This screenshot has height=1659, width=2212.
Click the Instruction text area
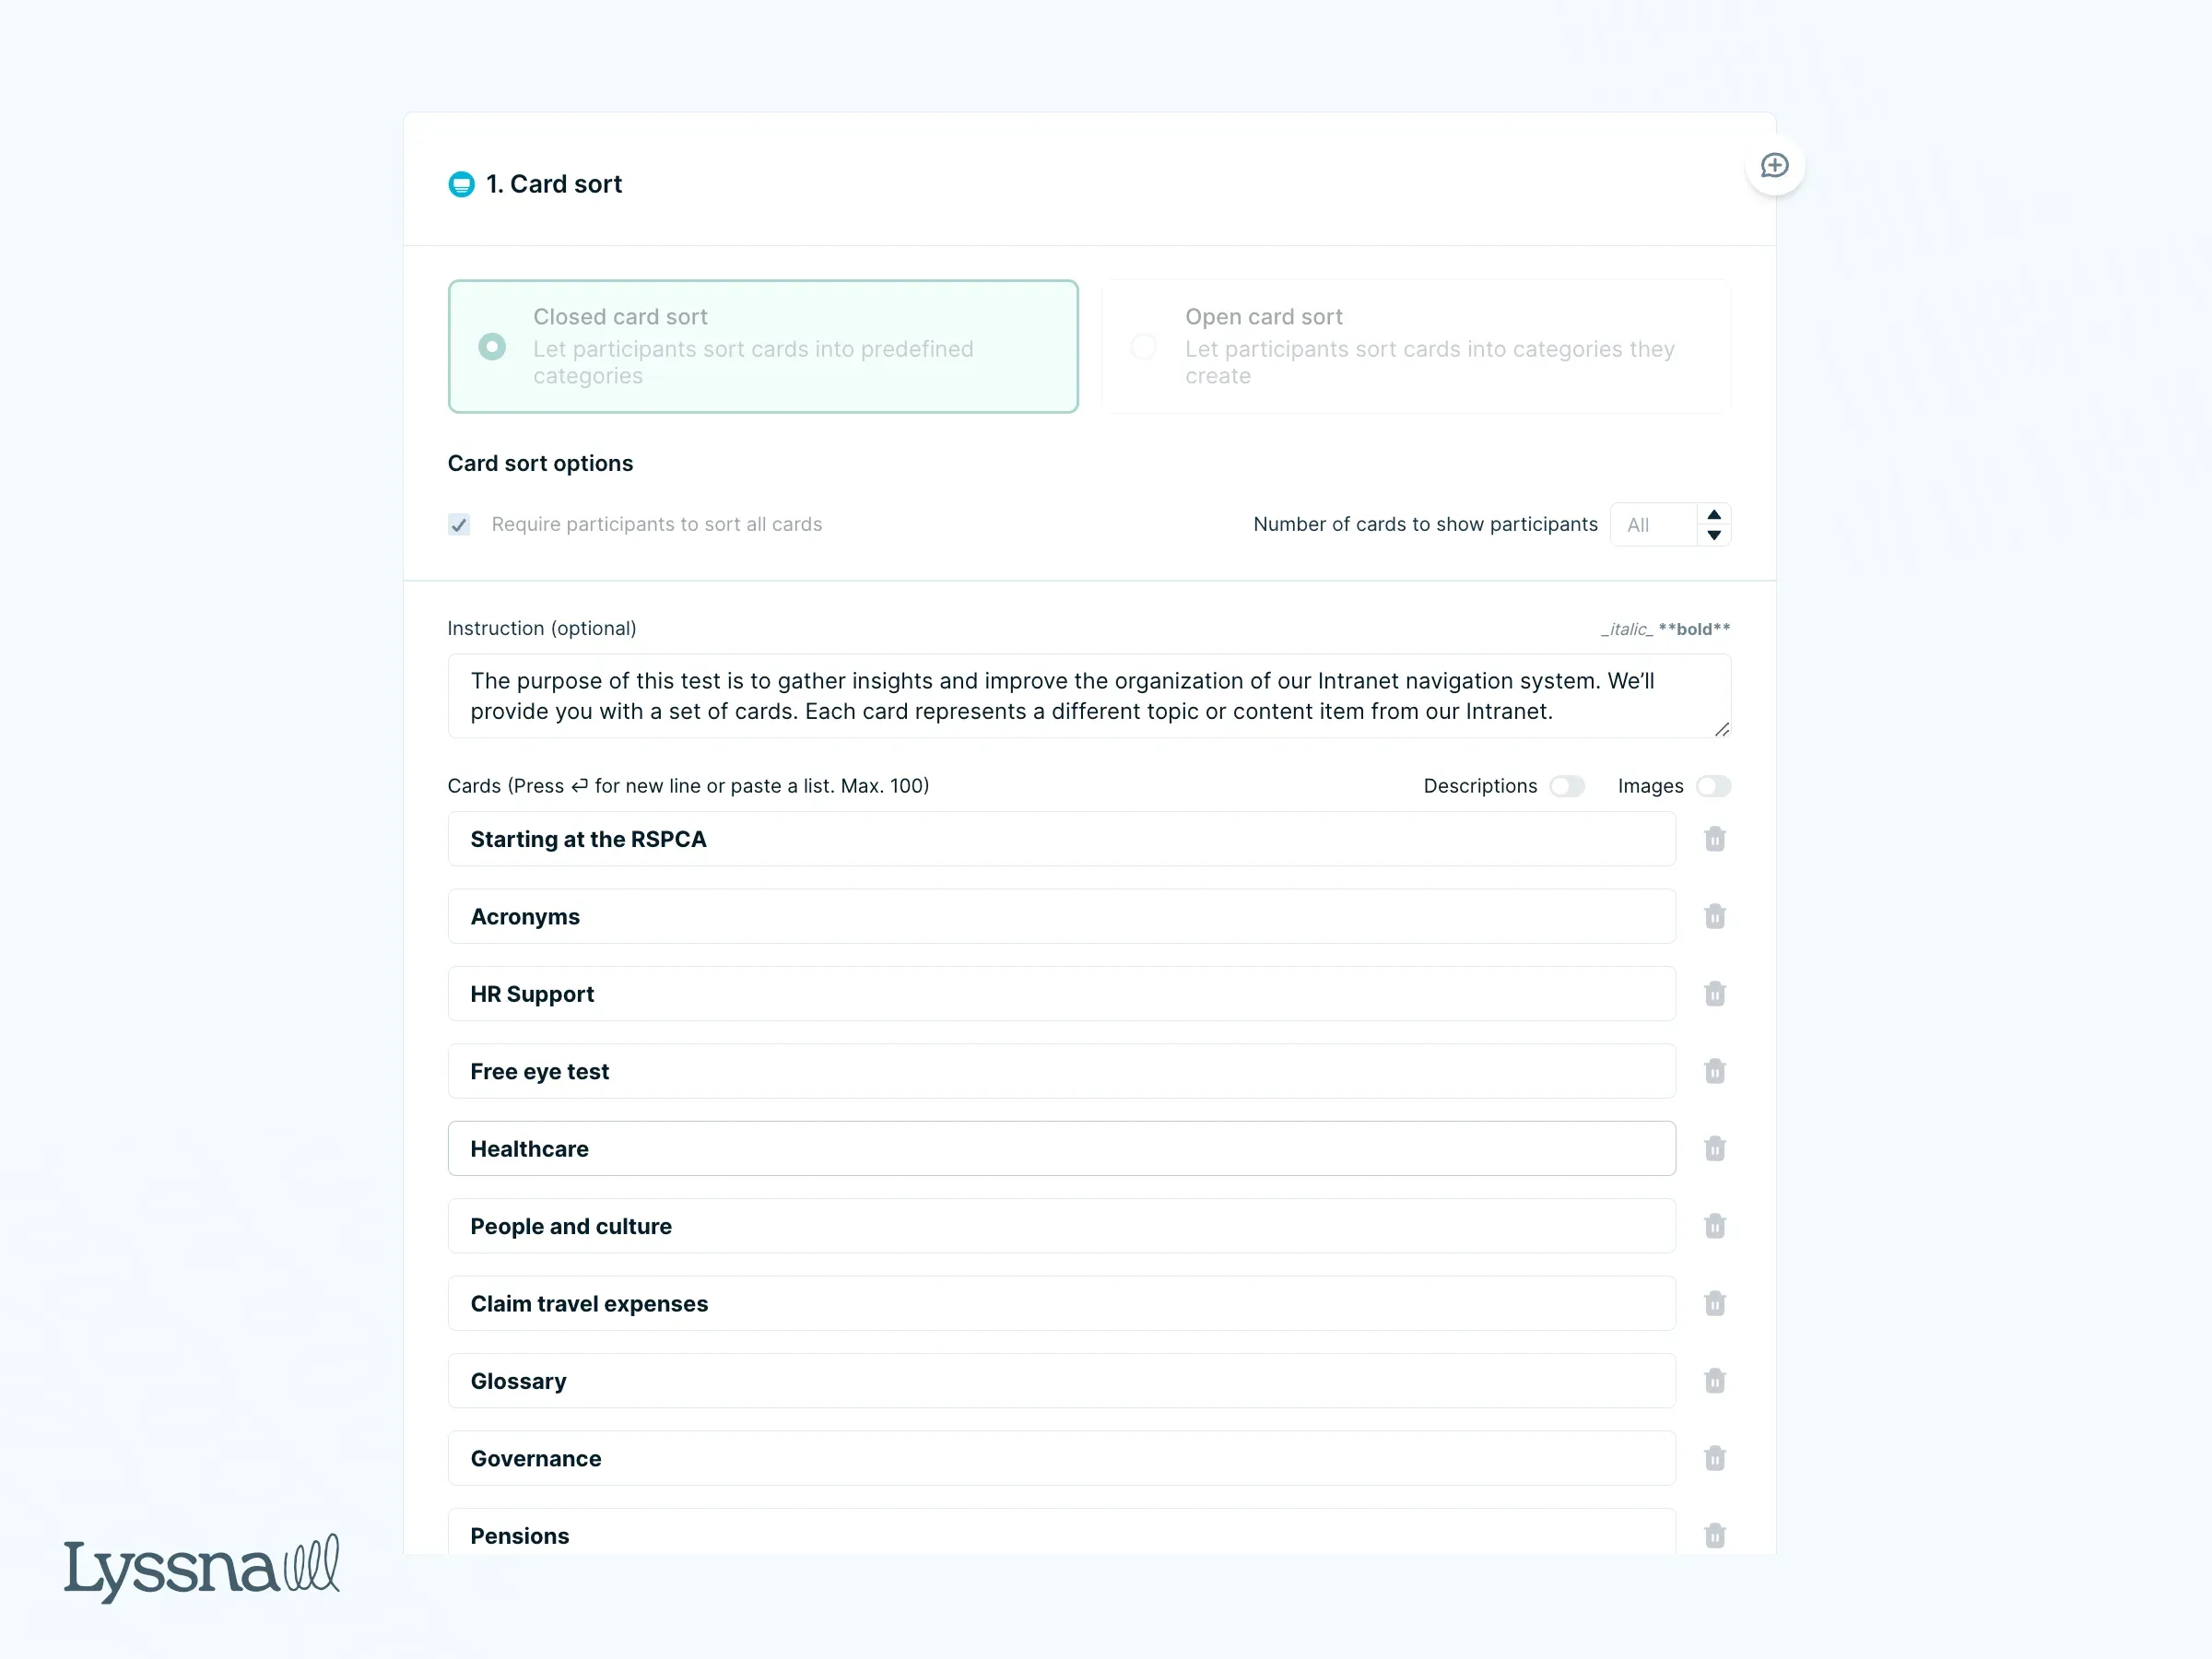tap(1088, 696)
